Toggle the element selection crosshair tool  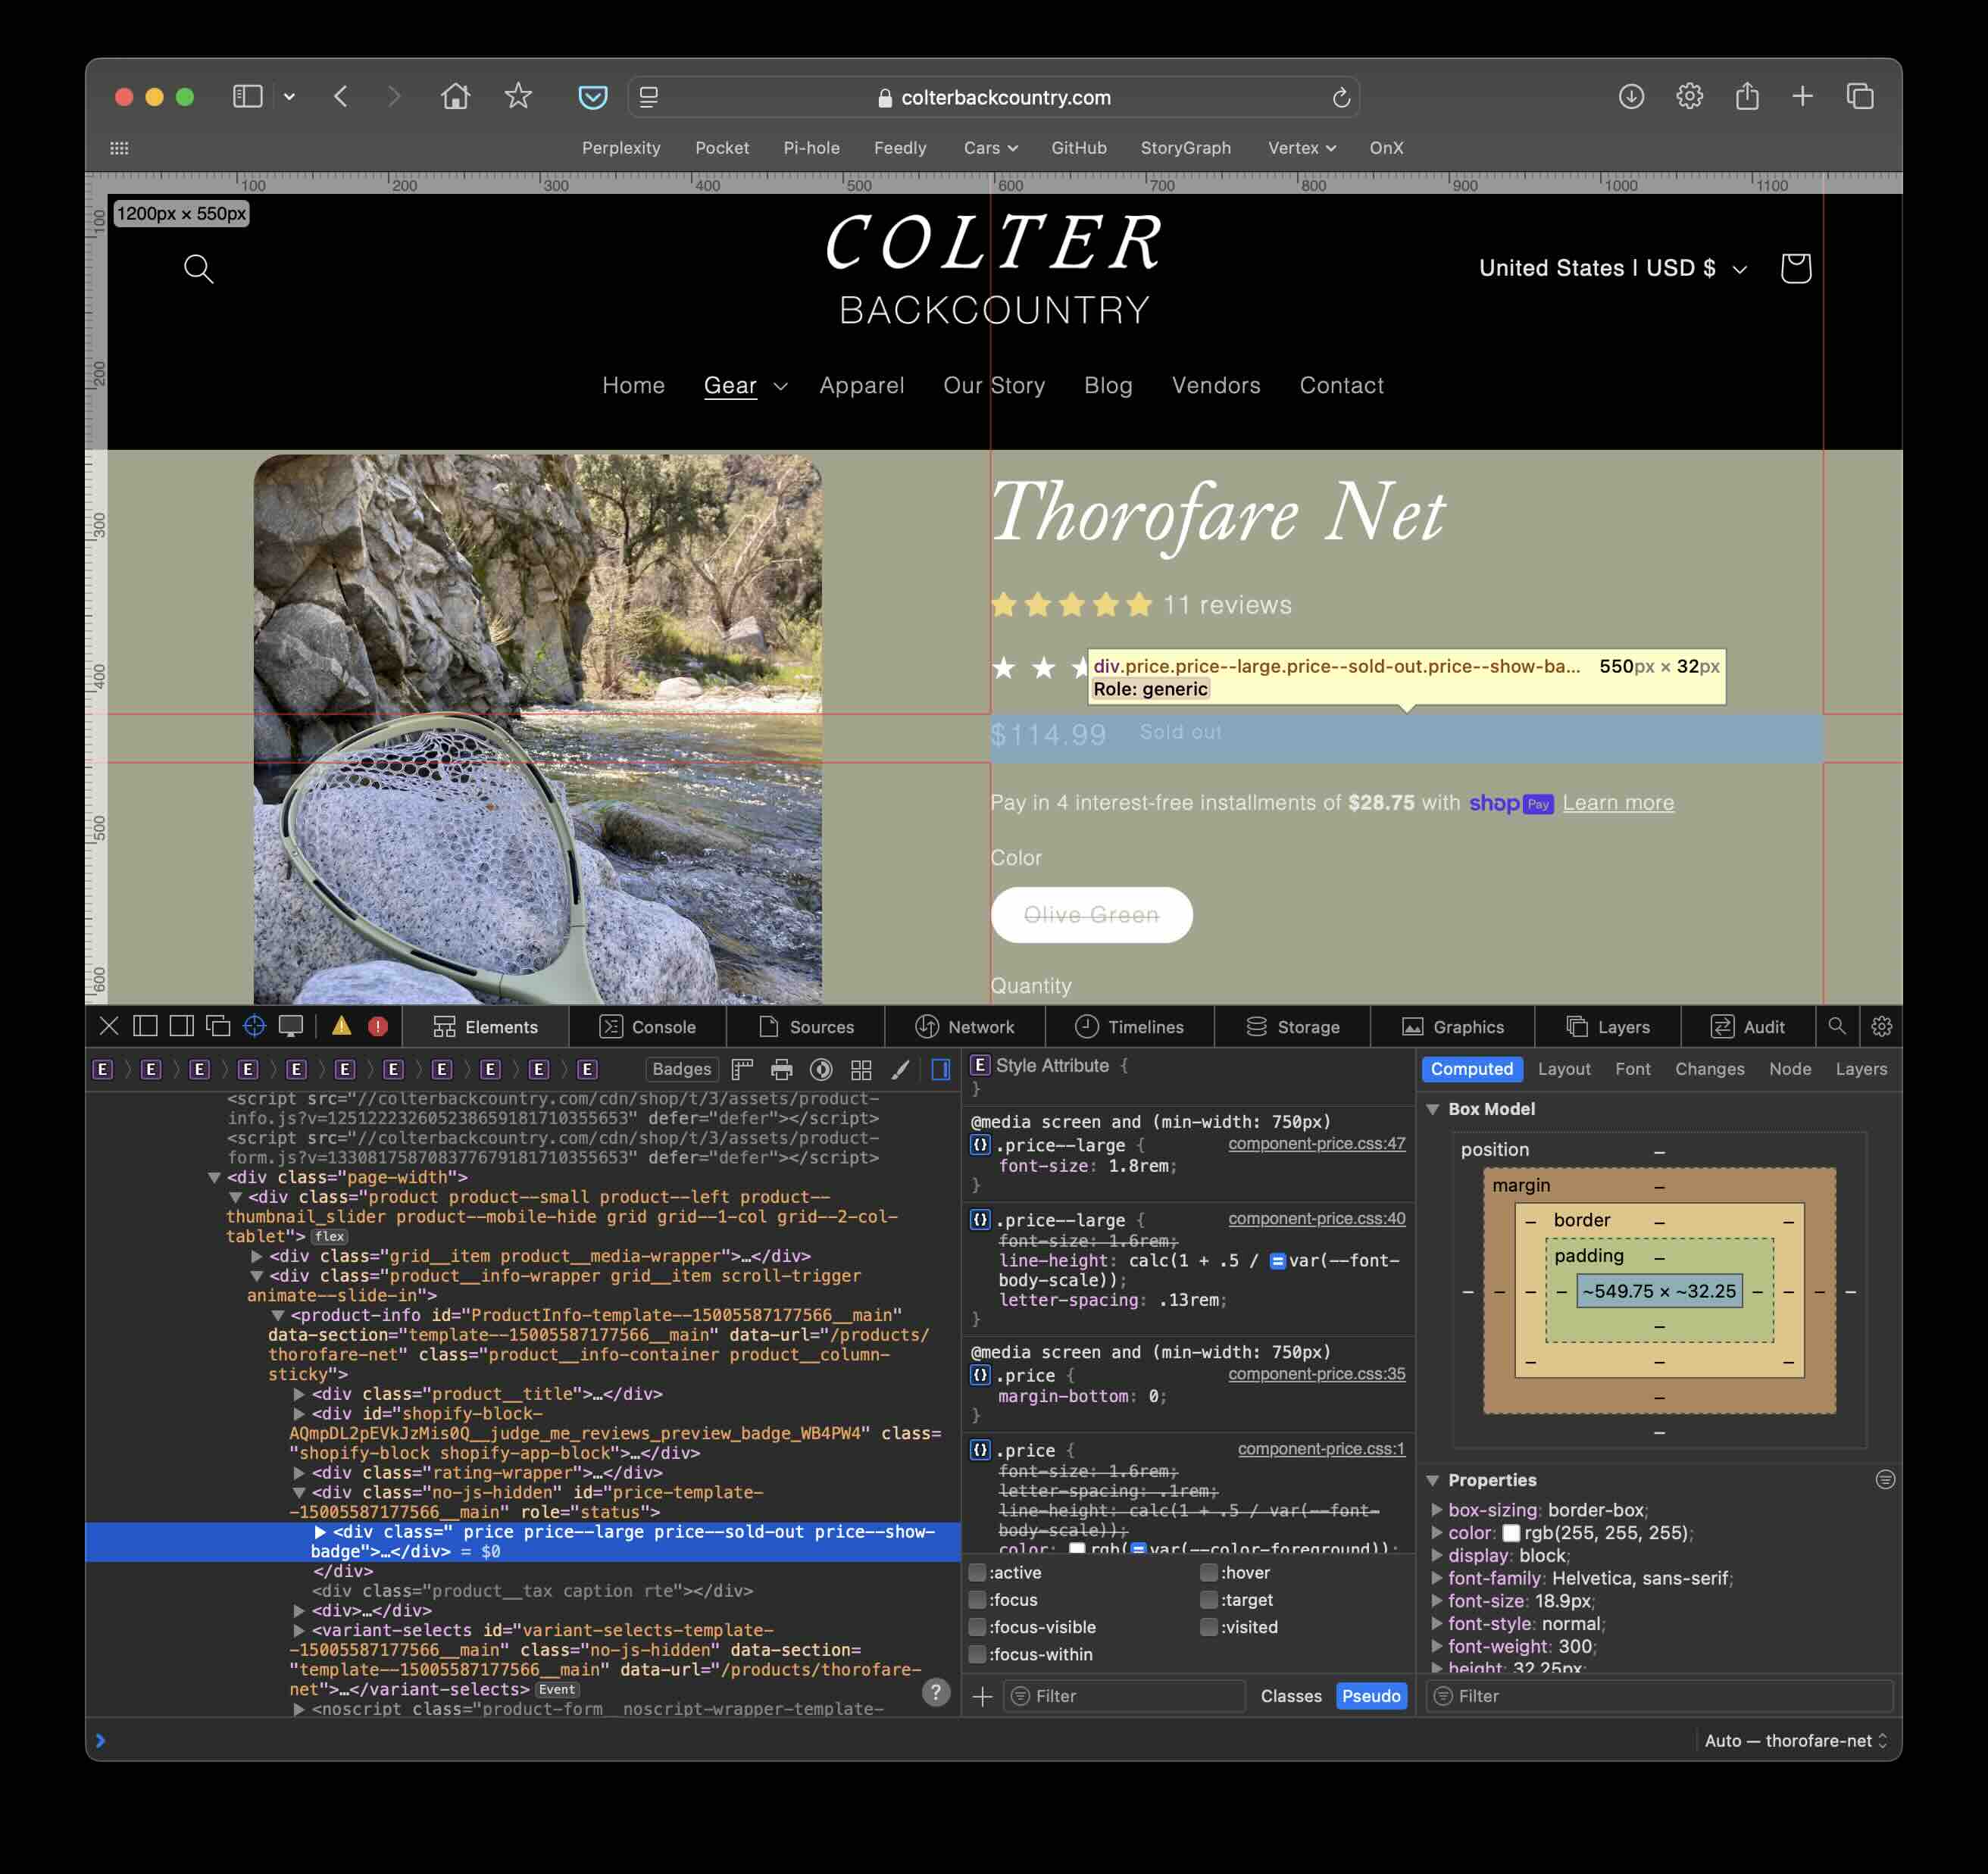[254, 1026]
